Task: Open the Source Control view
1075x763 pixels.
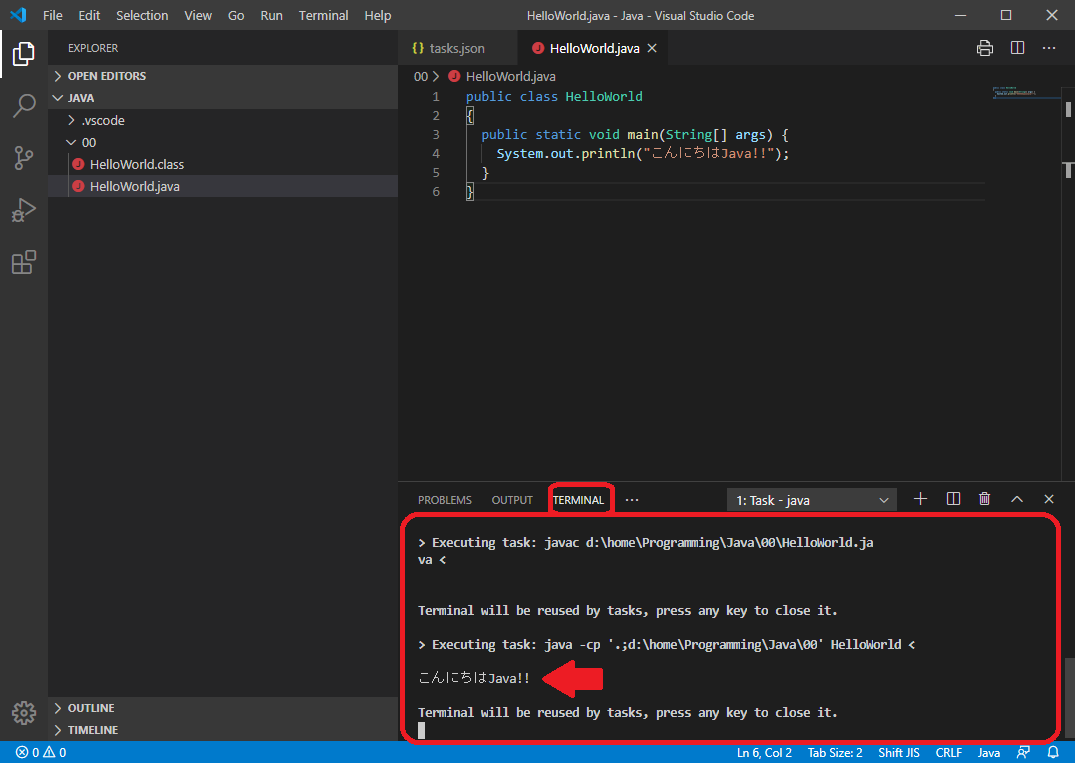Action: coord(24,158)
